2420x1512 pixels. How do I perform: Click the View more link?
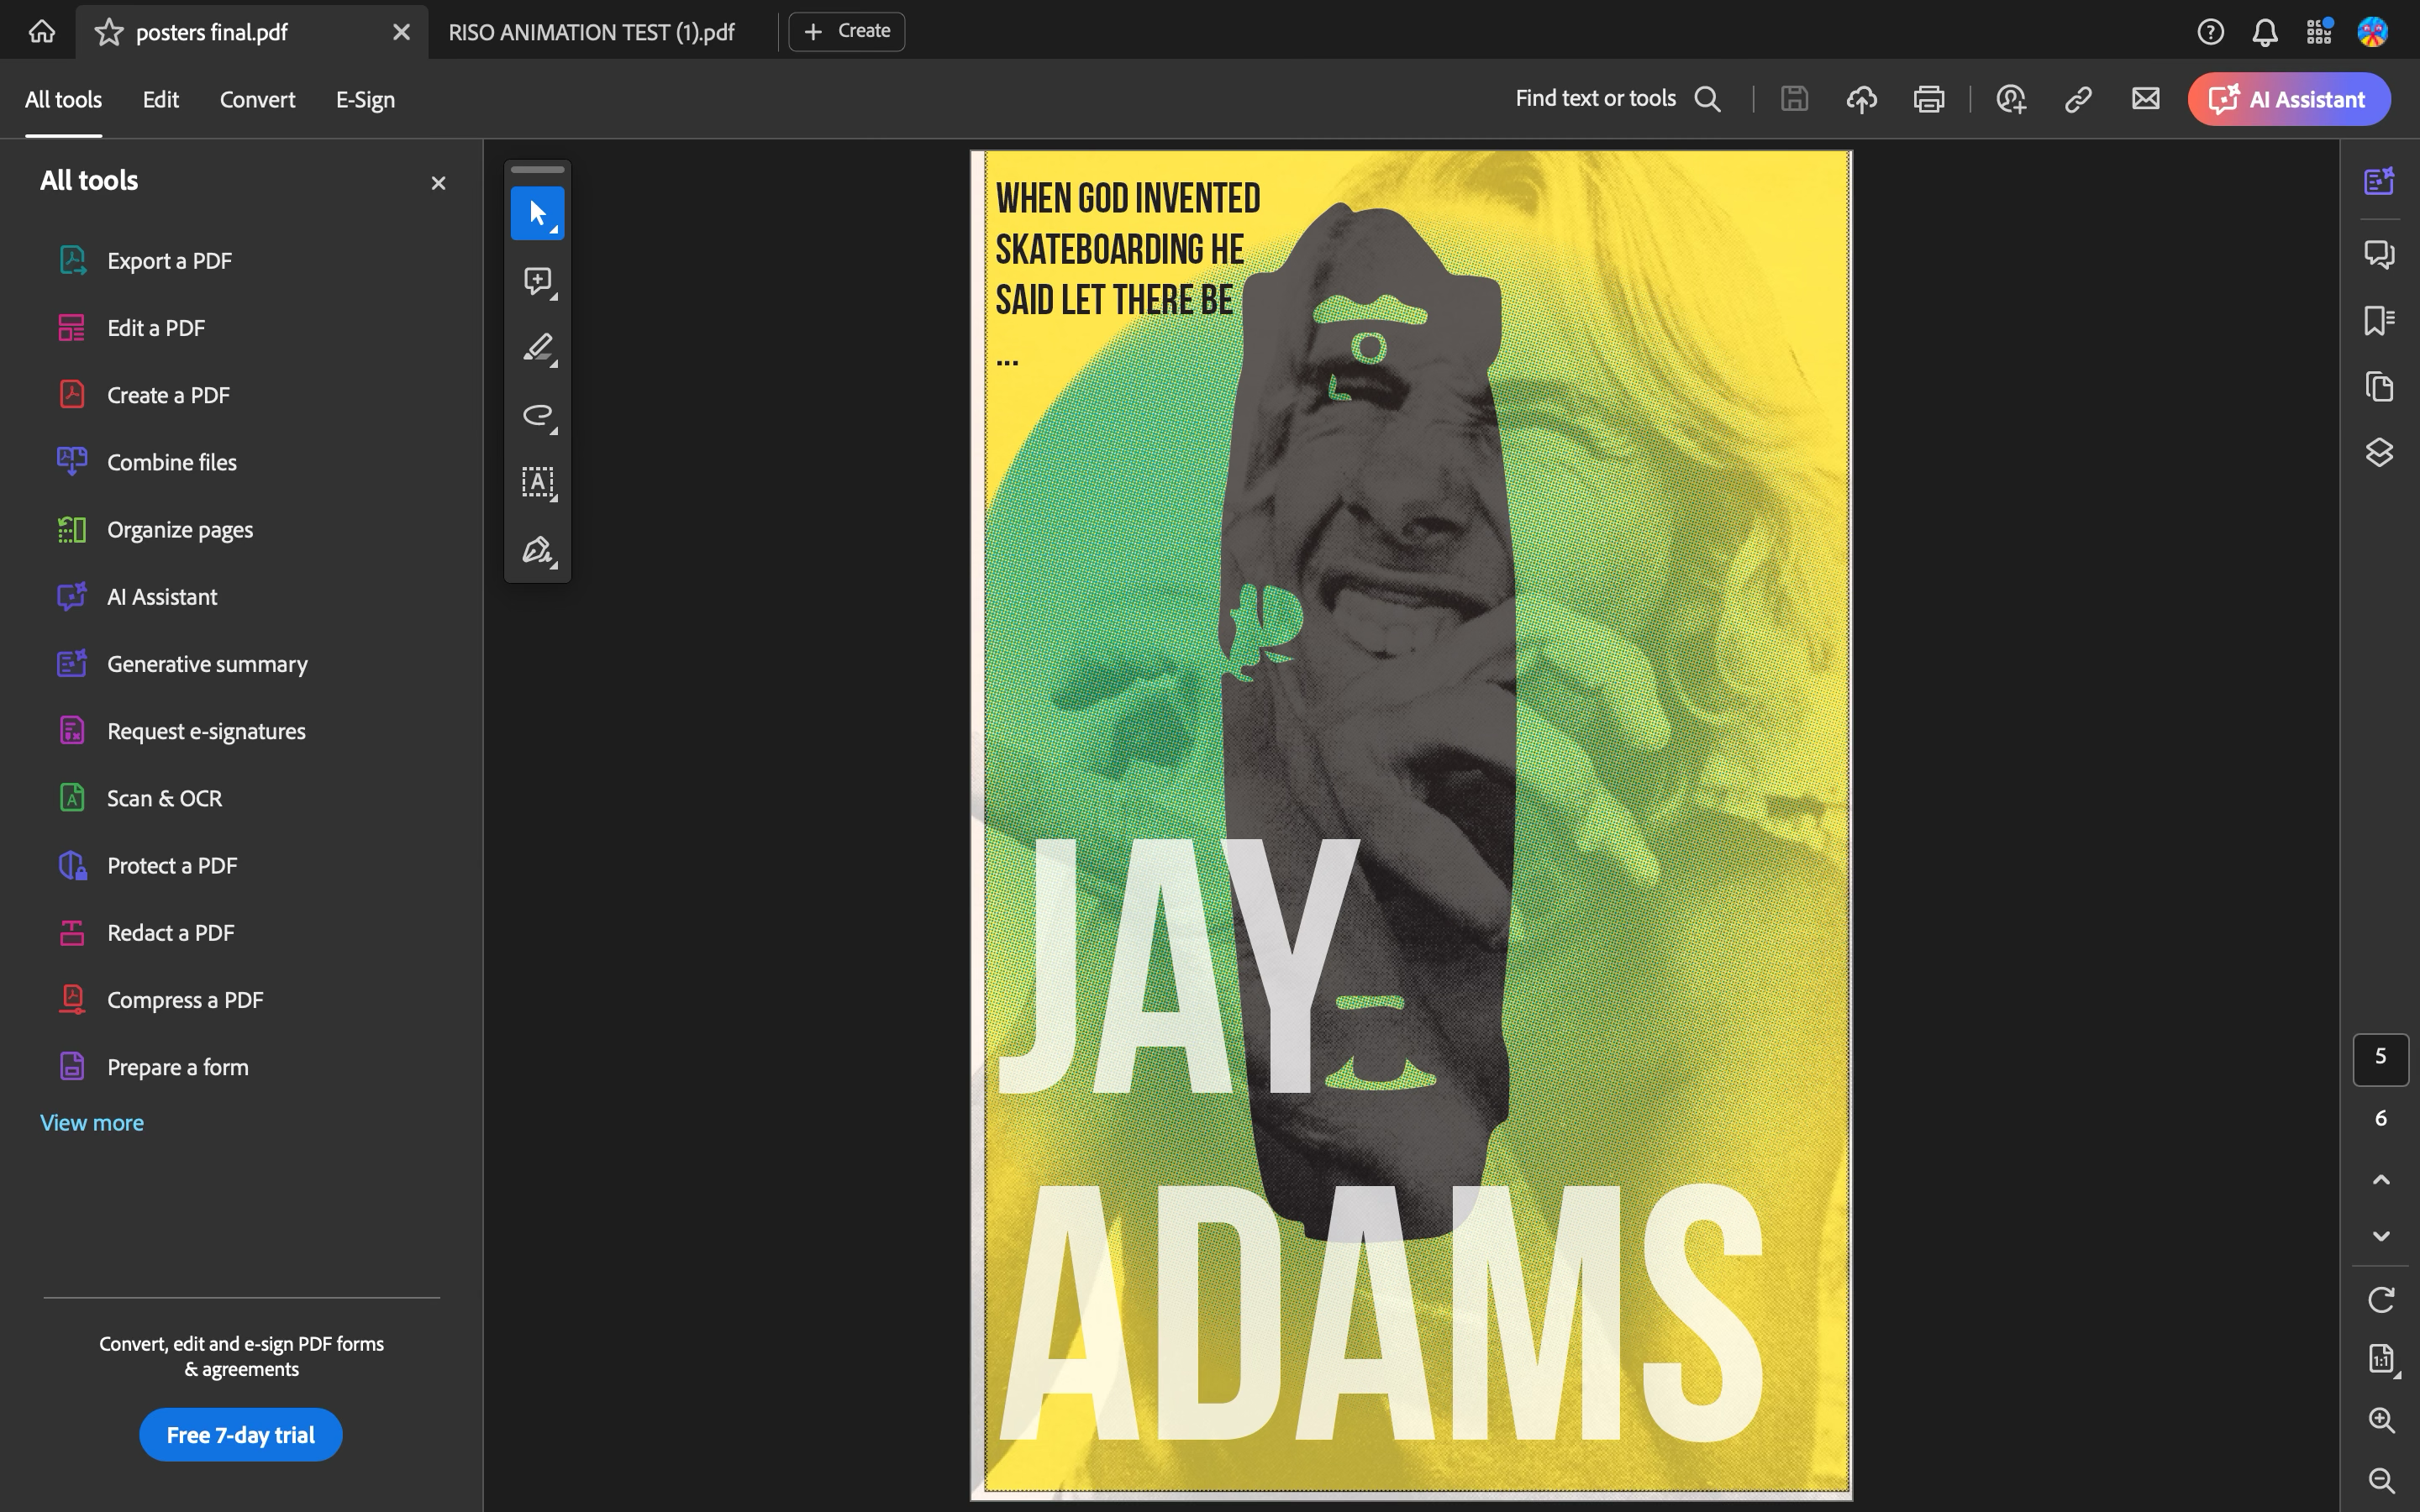tap(92, 1122)
